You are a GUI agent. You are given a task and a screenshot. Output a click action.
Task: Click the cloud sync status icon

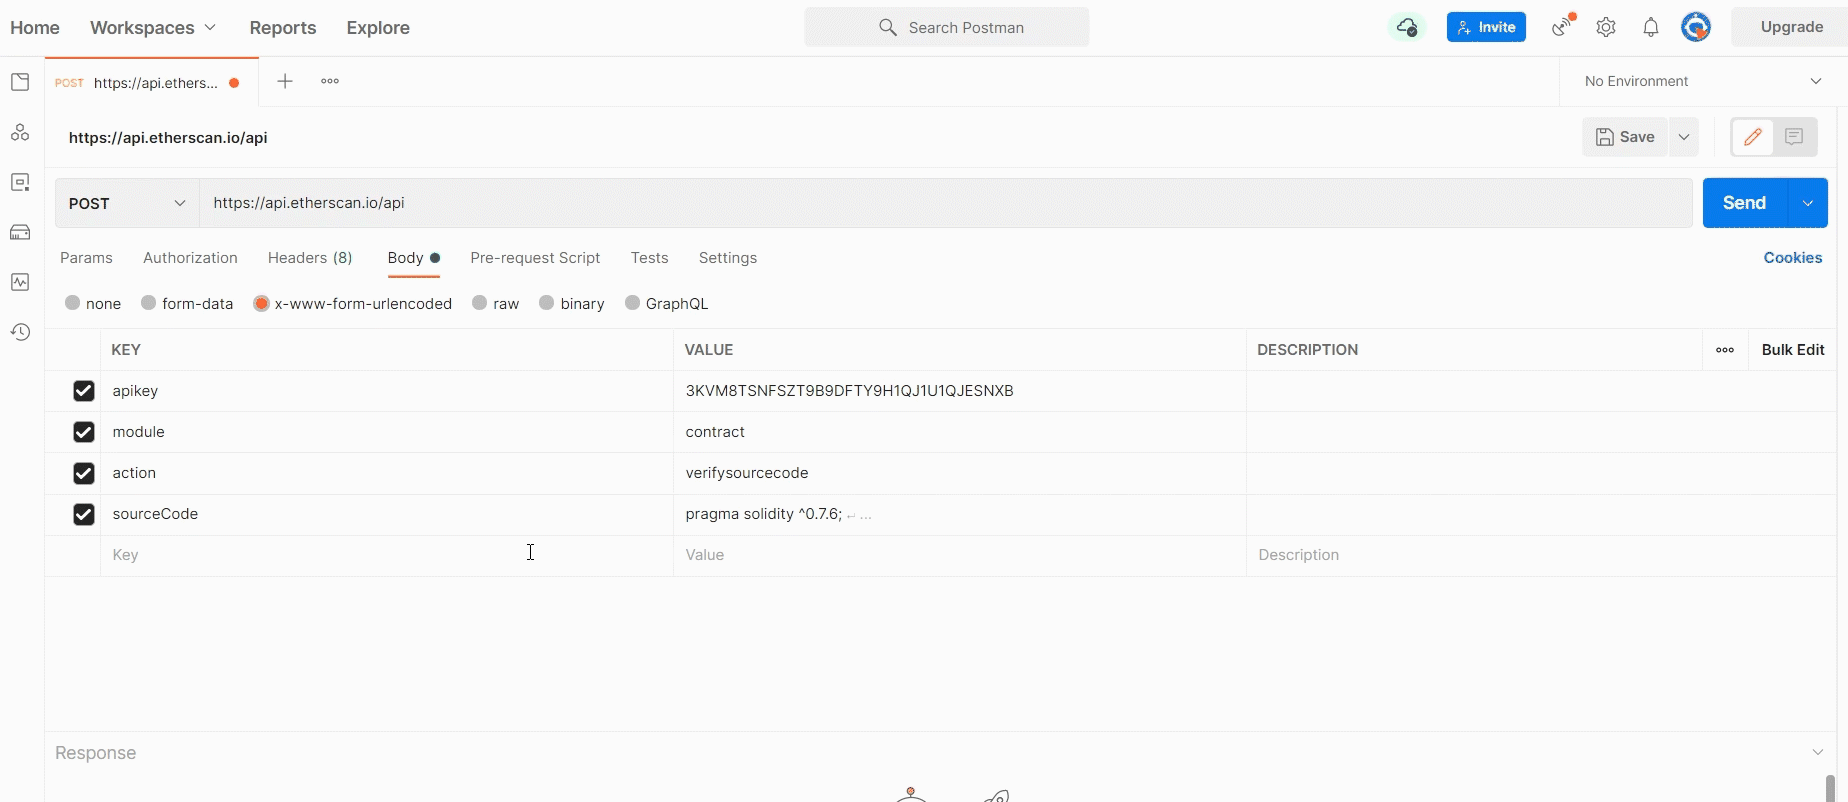1407,27
